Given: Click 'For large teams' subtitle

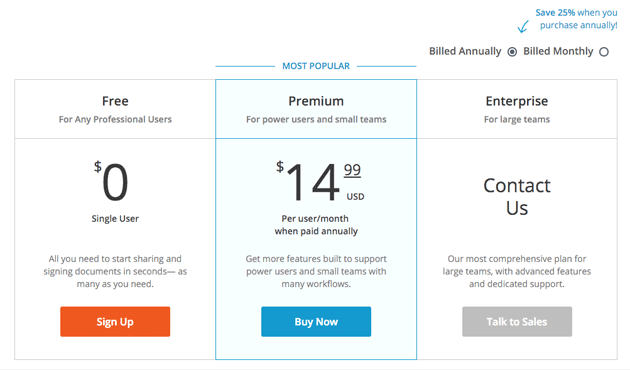Looking at the screenshot, I should [517, 119].
